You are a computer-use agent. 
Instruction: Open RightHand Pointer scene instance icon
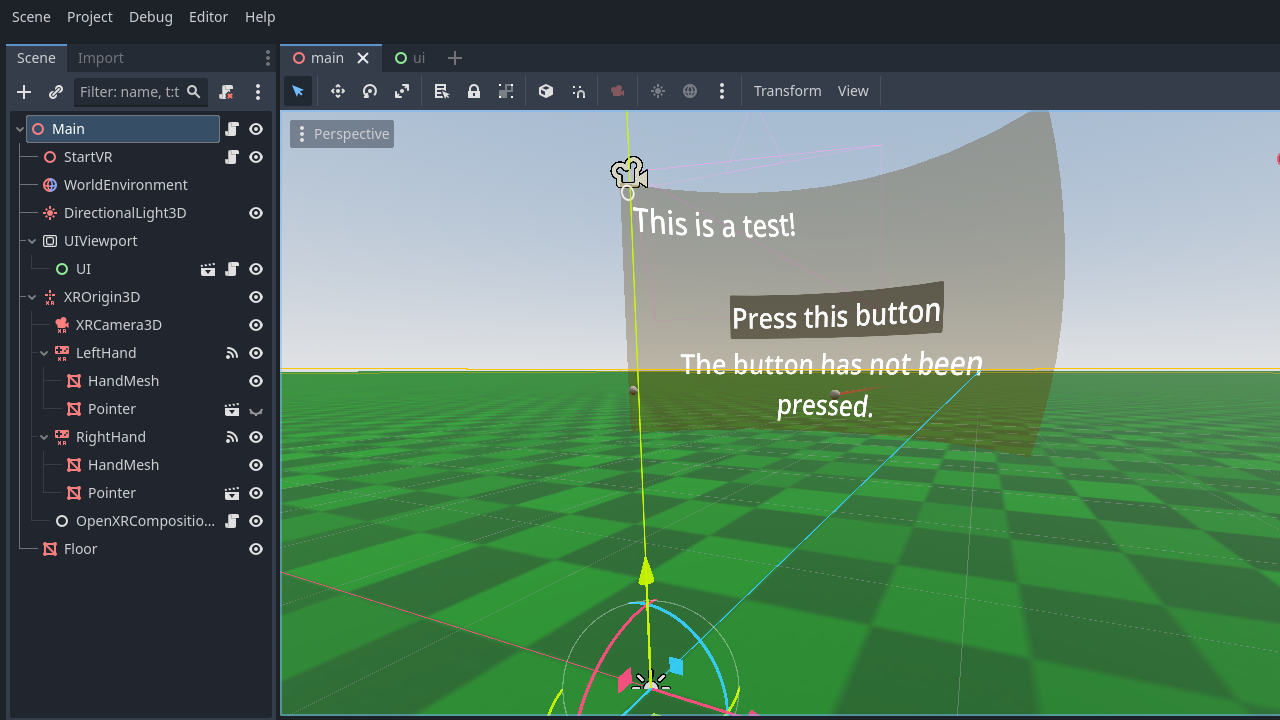pyautogui.click(x=232, y=493)
